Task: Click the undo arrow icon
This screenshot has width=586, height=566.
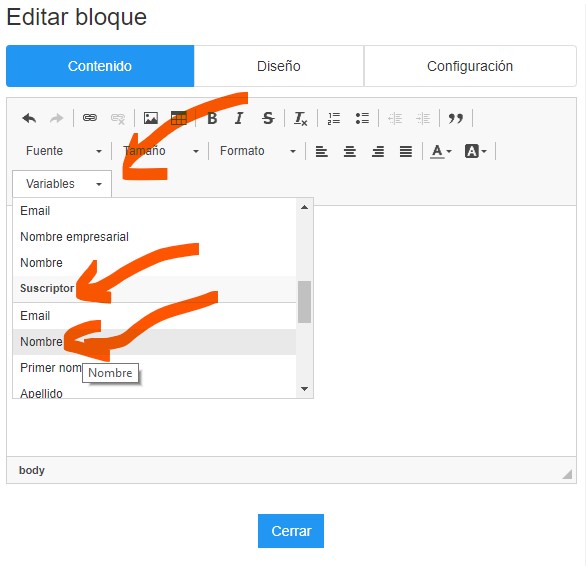Action: tap(29, 119)
